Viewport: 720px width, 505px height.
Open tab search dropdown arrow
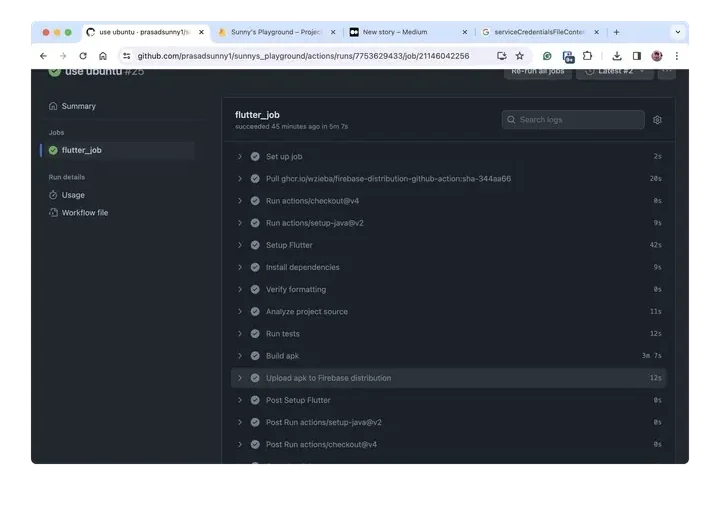677,32
